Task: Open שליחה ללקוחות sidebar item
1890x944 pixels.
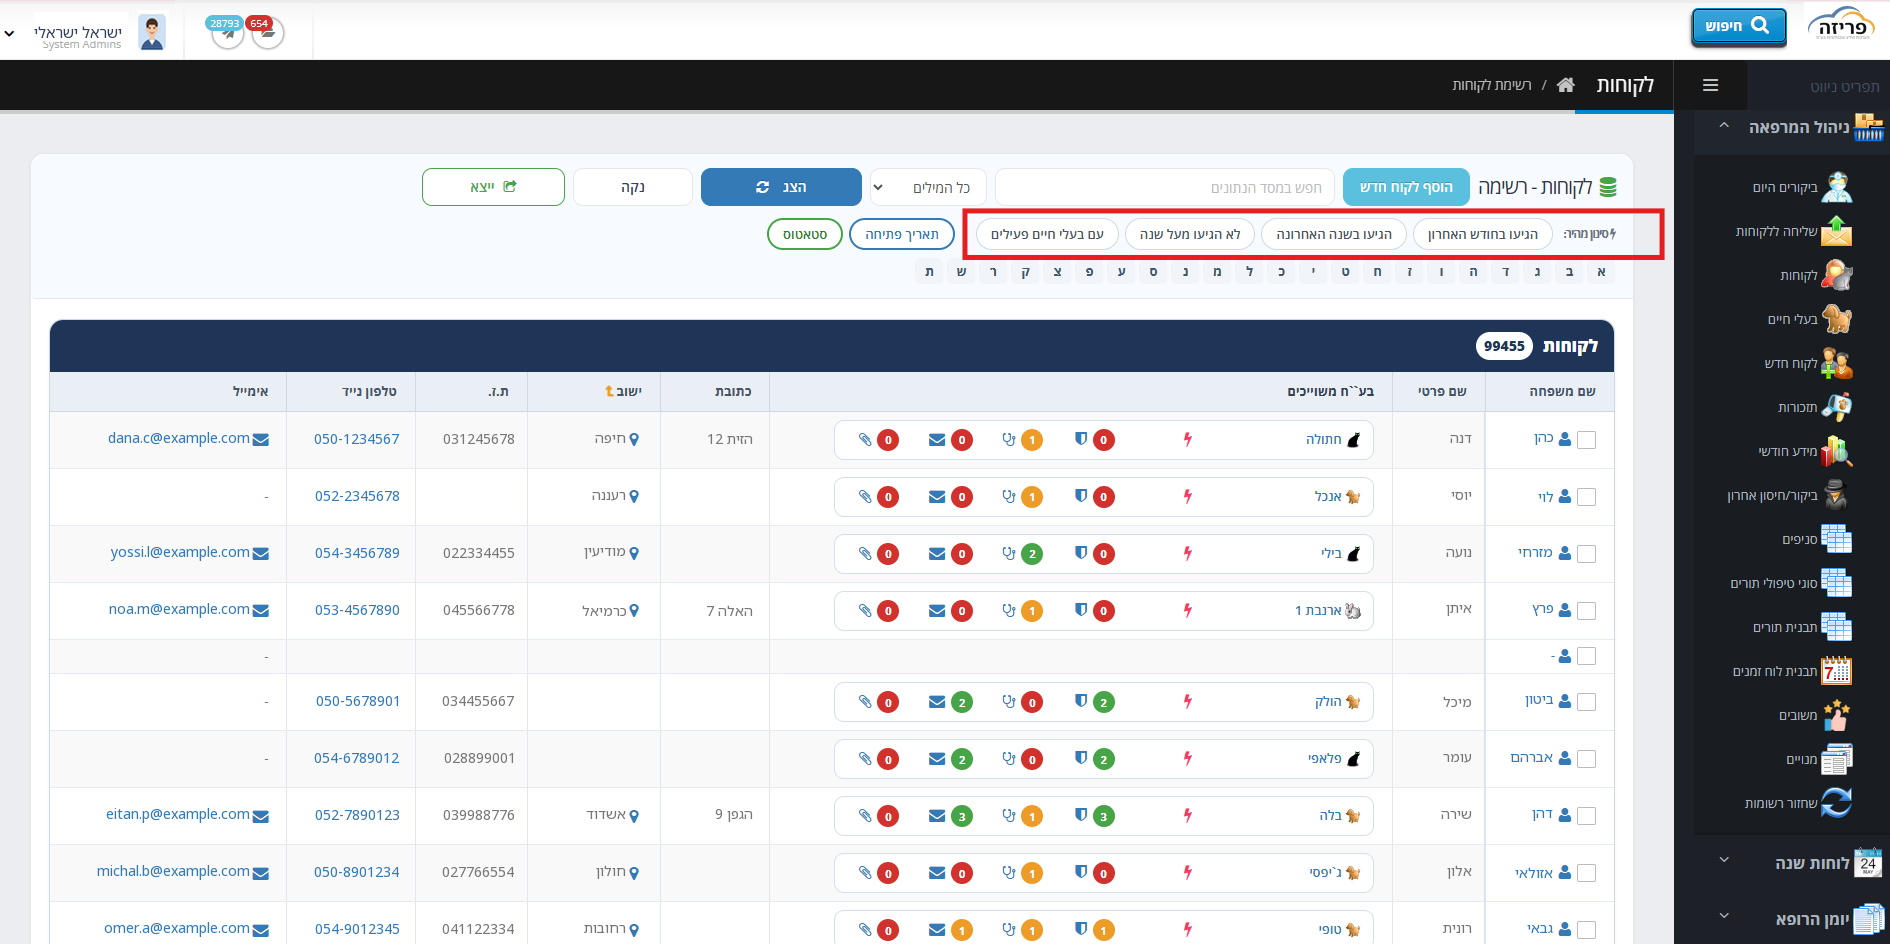Action: [1793, 231]
